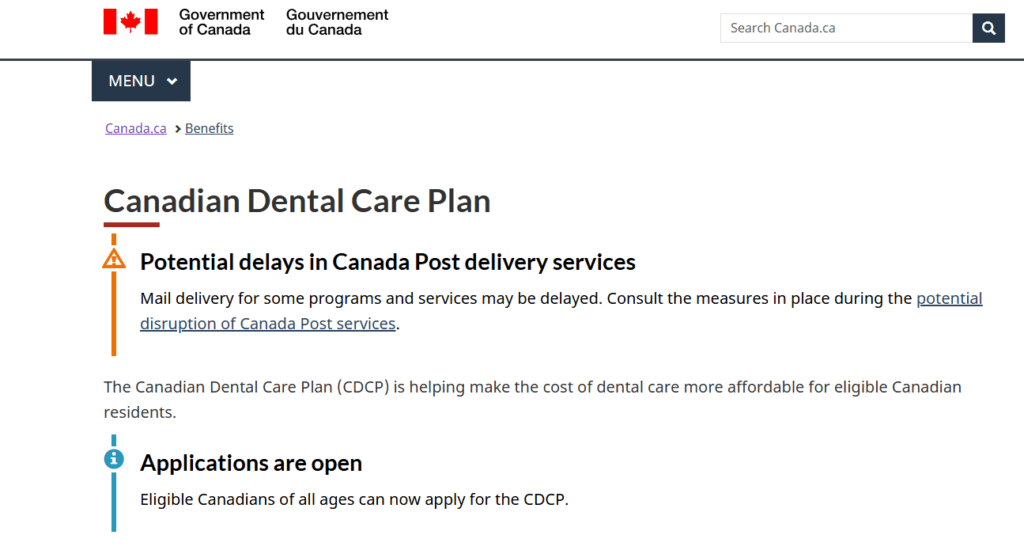Open the Canada.ca breadcrumb link
1024x550 pixels.
pos(136,128)
